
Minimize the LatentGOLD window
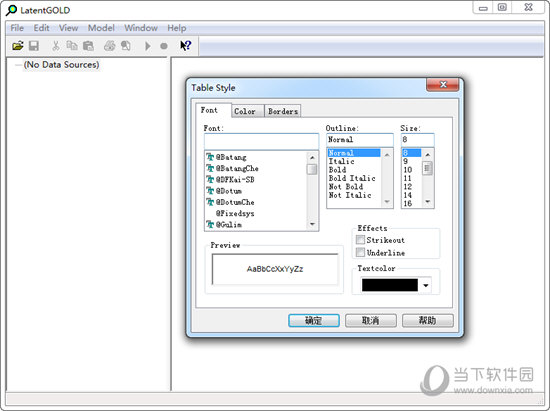(483, 8)
